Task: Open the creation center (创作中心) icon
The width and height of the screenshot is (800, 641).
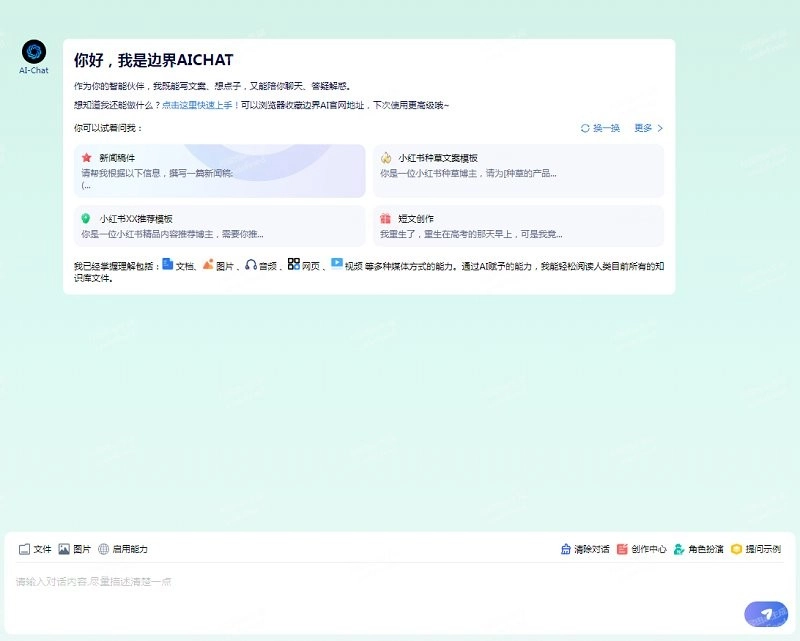Action: click(x=622, y=549)
